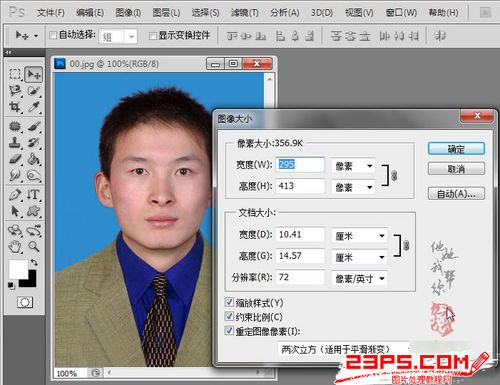Select the Clone Stamp tool
The image size is (500, 385).
tap(15, 143)
